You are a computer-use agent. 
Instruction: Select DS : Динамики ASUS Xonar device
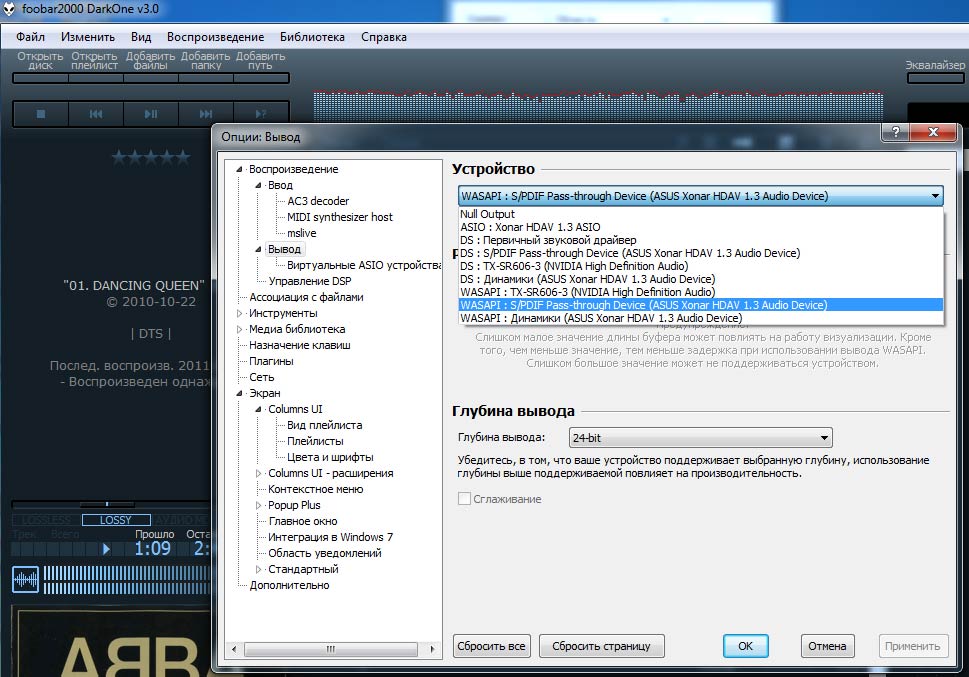[x=701, y=279]
